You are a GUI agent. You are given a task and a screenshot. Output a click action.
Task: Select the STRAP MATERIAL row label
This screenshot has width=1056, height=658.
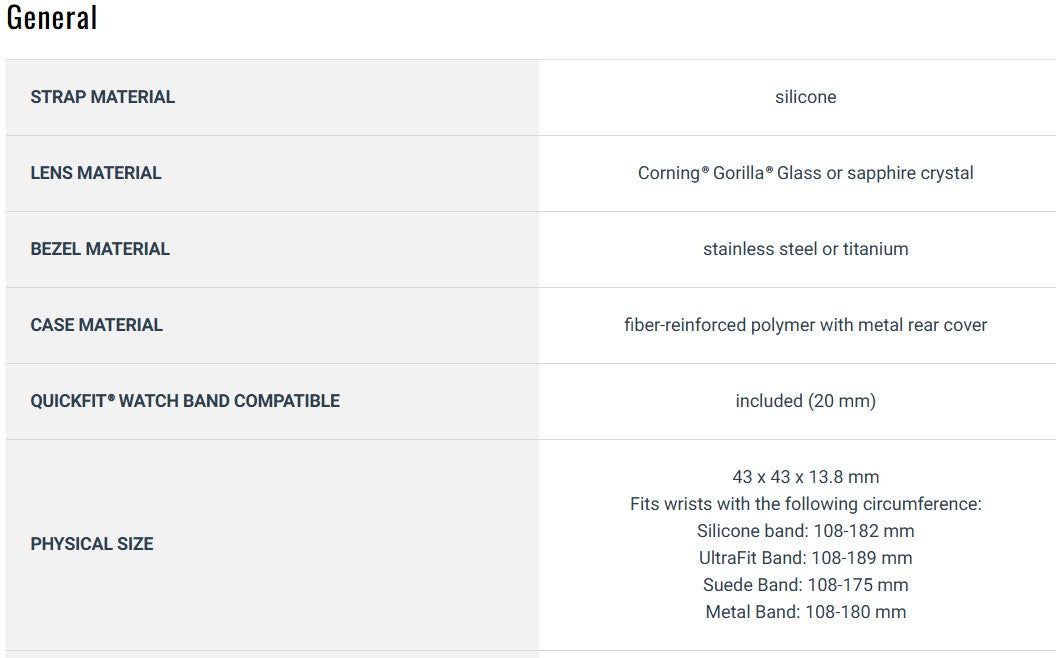point(102,97)
